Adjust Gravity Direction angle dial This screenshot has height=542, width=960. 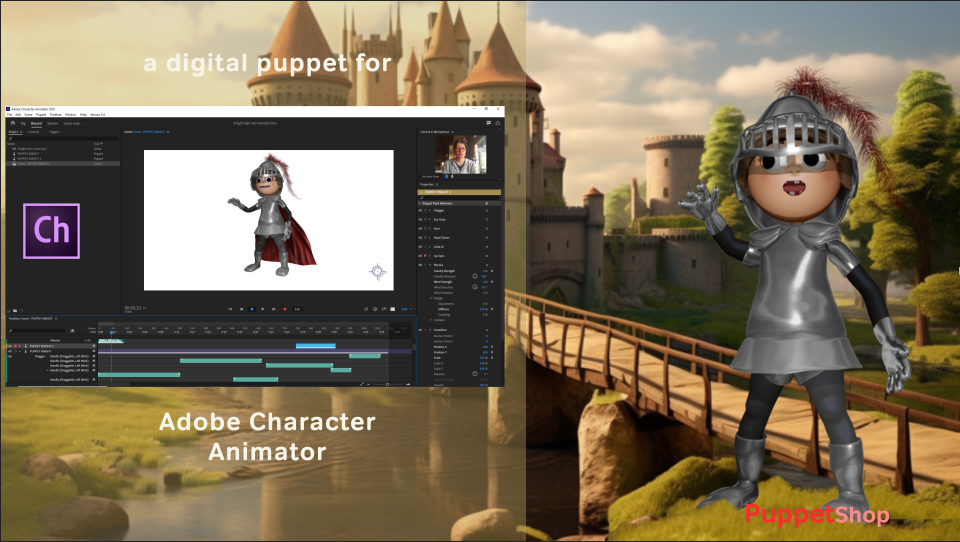pos(475,276)
